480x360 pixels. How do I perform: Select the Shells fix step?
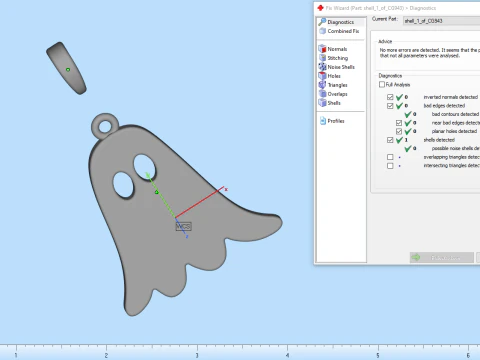click(x=330, y=103)
